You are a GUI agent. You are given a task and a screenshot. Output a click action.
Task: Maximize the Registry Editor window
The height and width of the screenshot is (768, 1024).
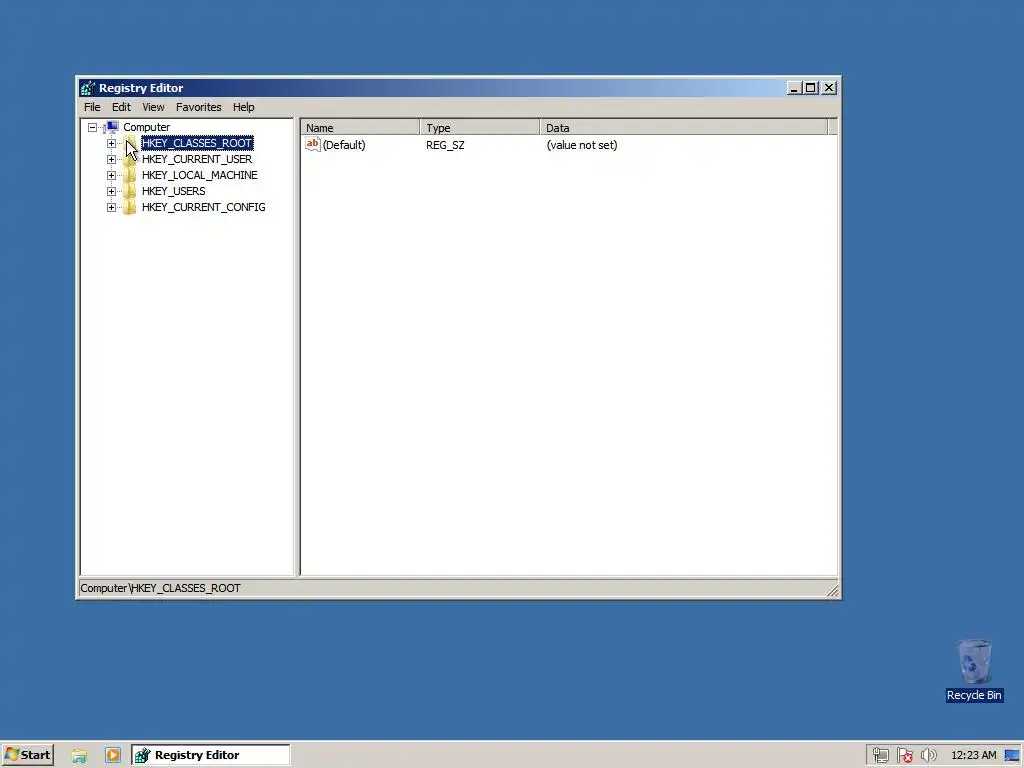[x=810, y=88]
